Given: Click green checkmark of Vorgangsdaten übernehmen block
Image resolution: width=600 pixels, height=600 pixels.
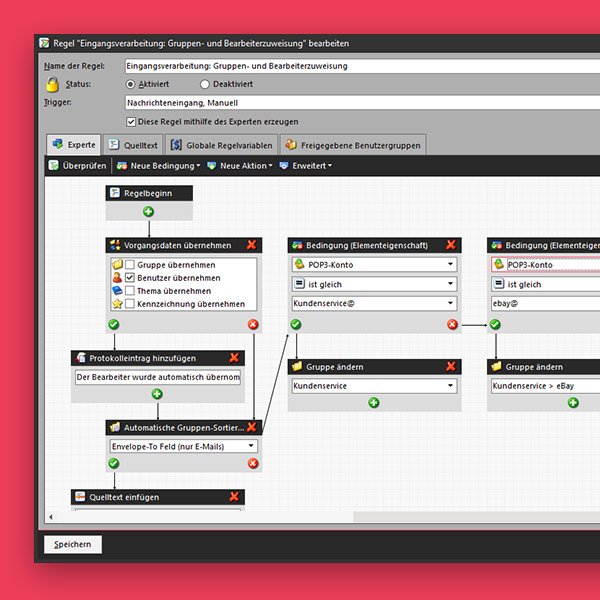Looking at the screenshot, I should click(x=114, y=324).
